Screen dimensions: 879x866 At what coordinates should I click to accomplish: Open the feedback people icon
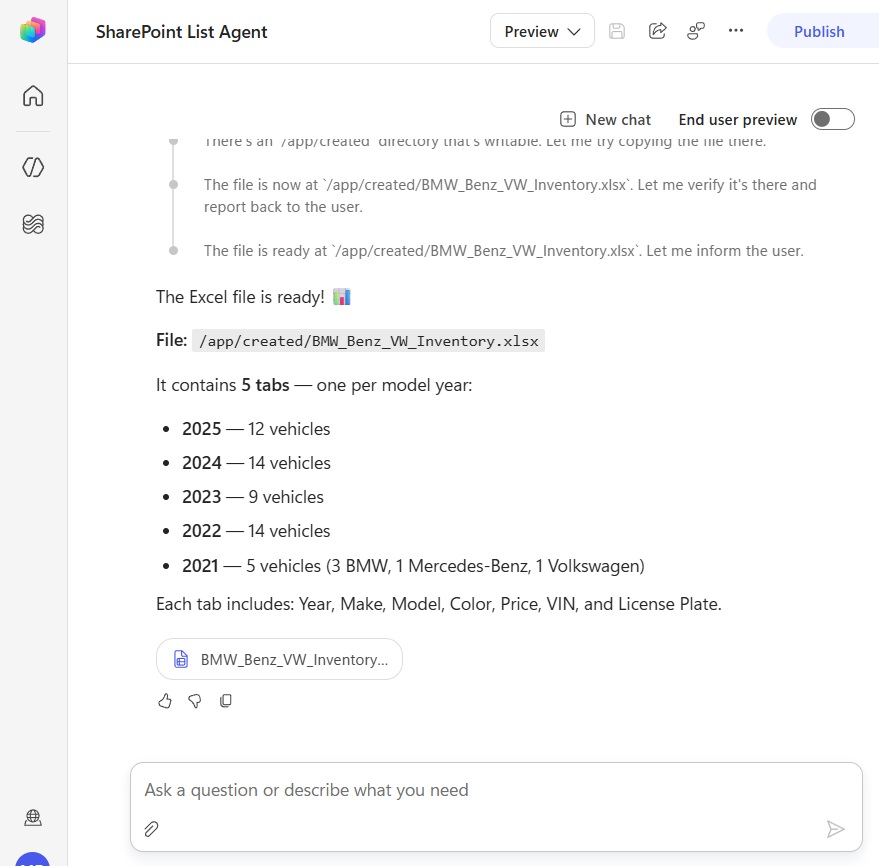pyautogui.click(x=696, y=31)
